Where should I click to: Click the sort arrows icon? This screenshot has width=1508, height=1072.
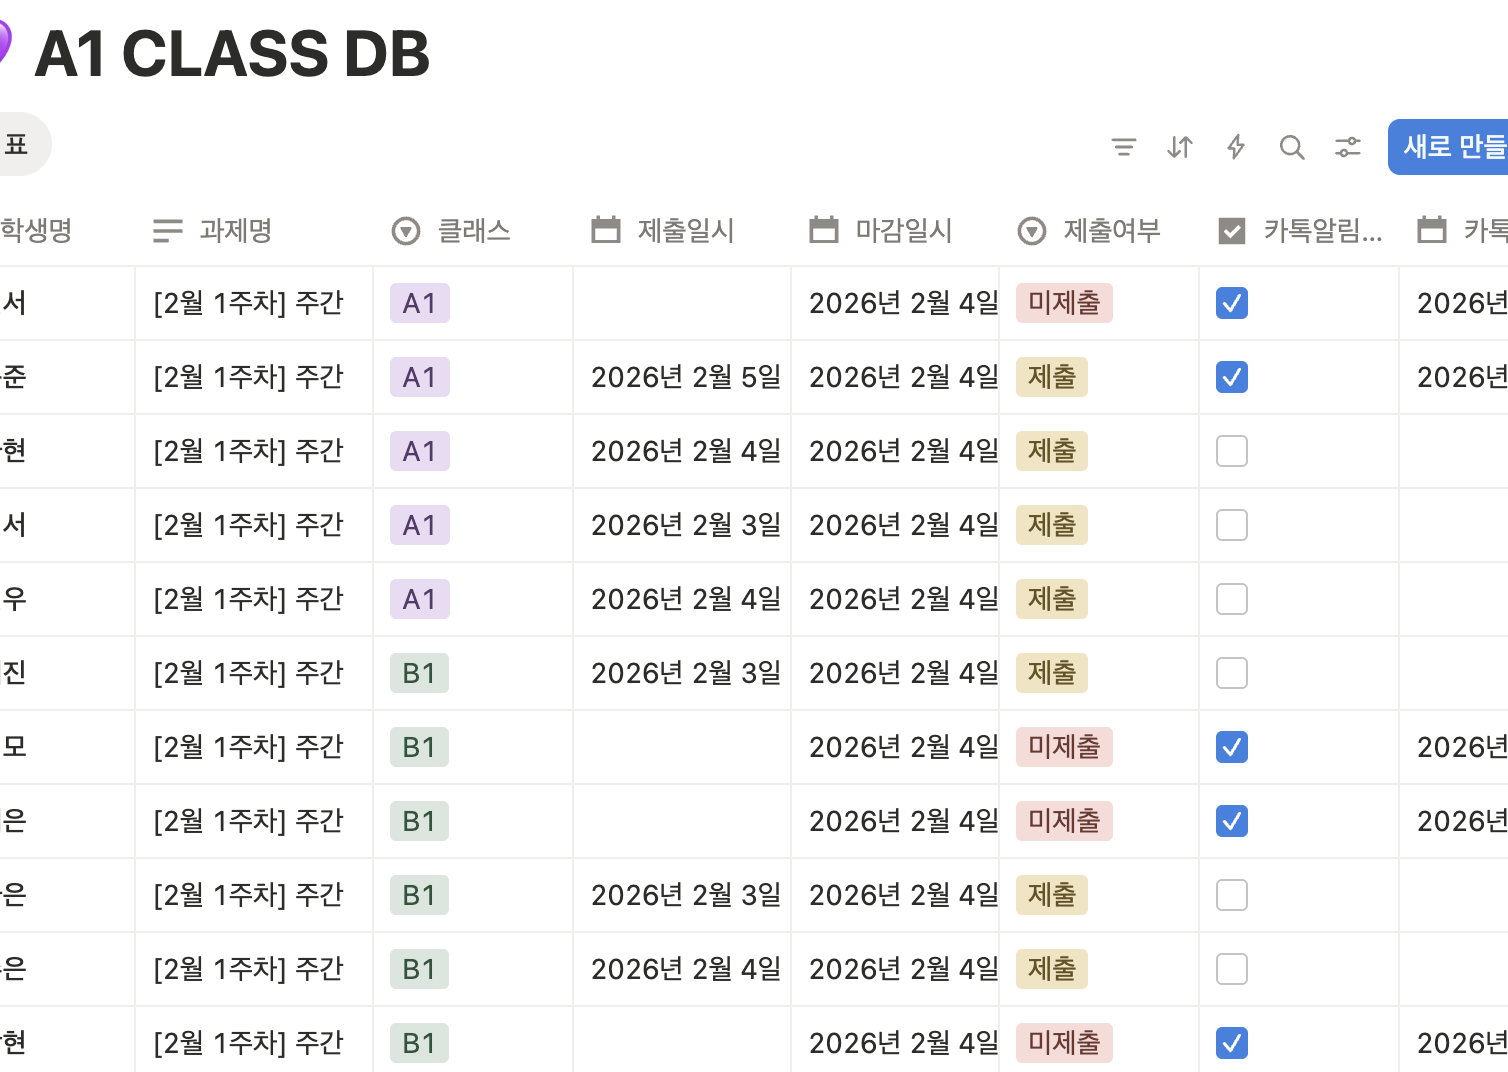tap(1180, 148)
